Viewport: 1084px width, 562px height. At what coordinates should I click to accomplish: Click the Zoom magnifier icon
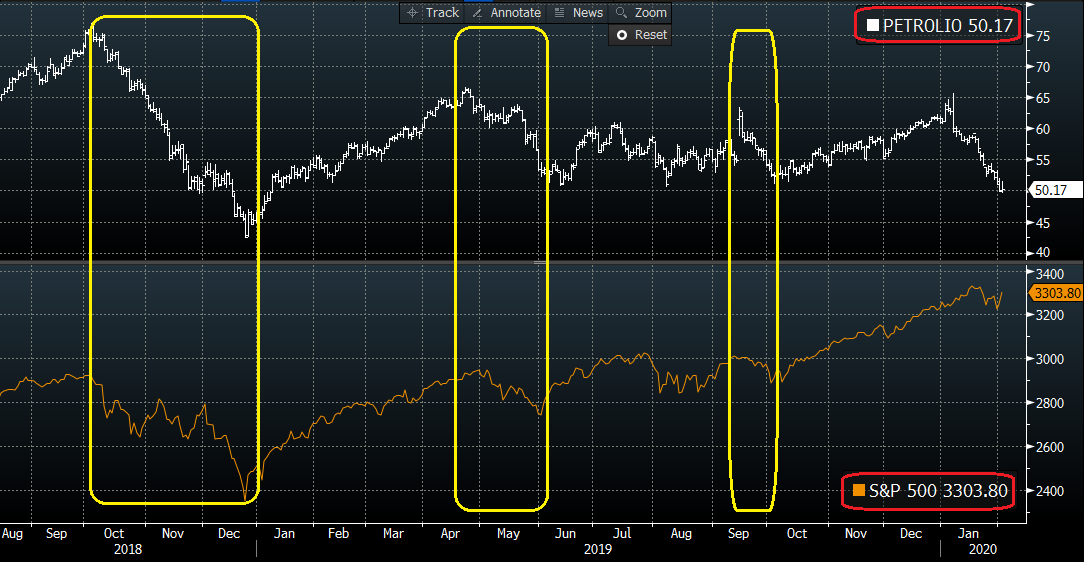(621, 13)
